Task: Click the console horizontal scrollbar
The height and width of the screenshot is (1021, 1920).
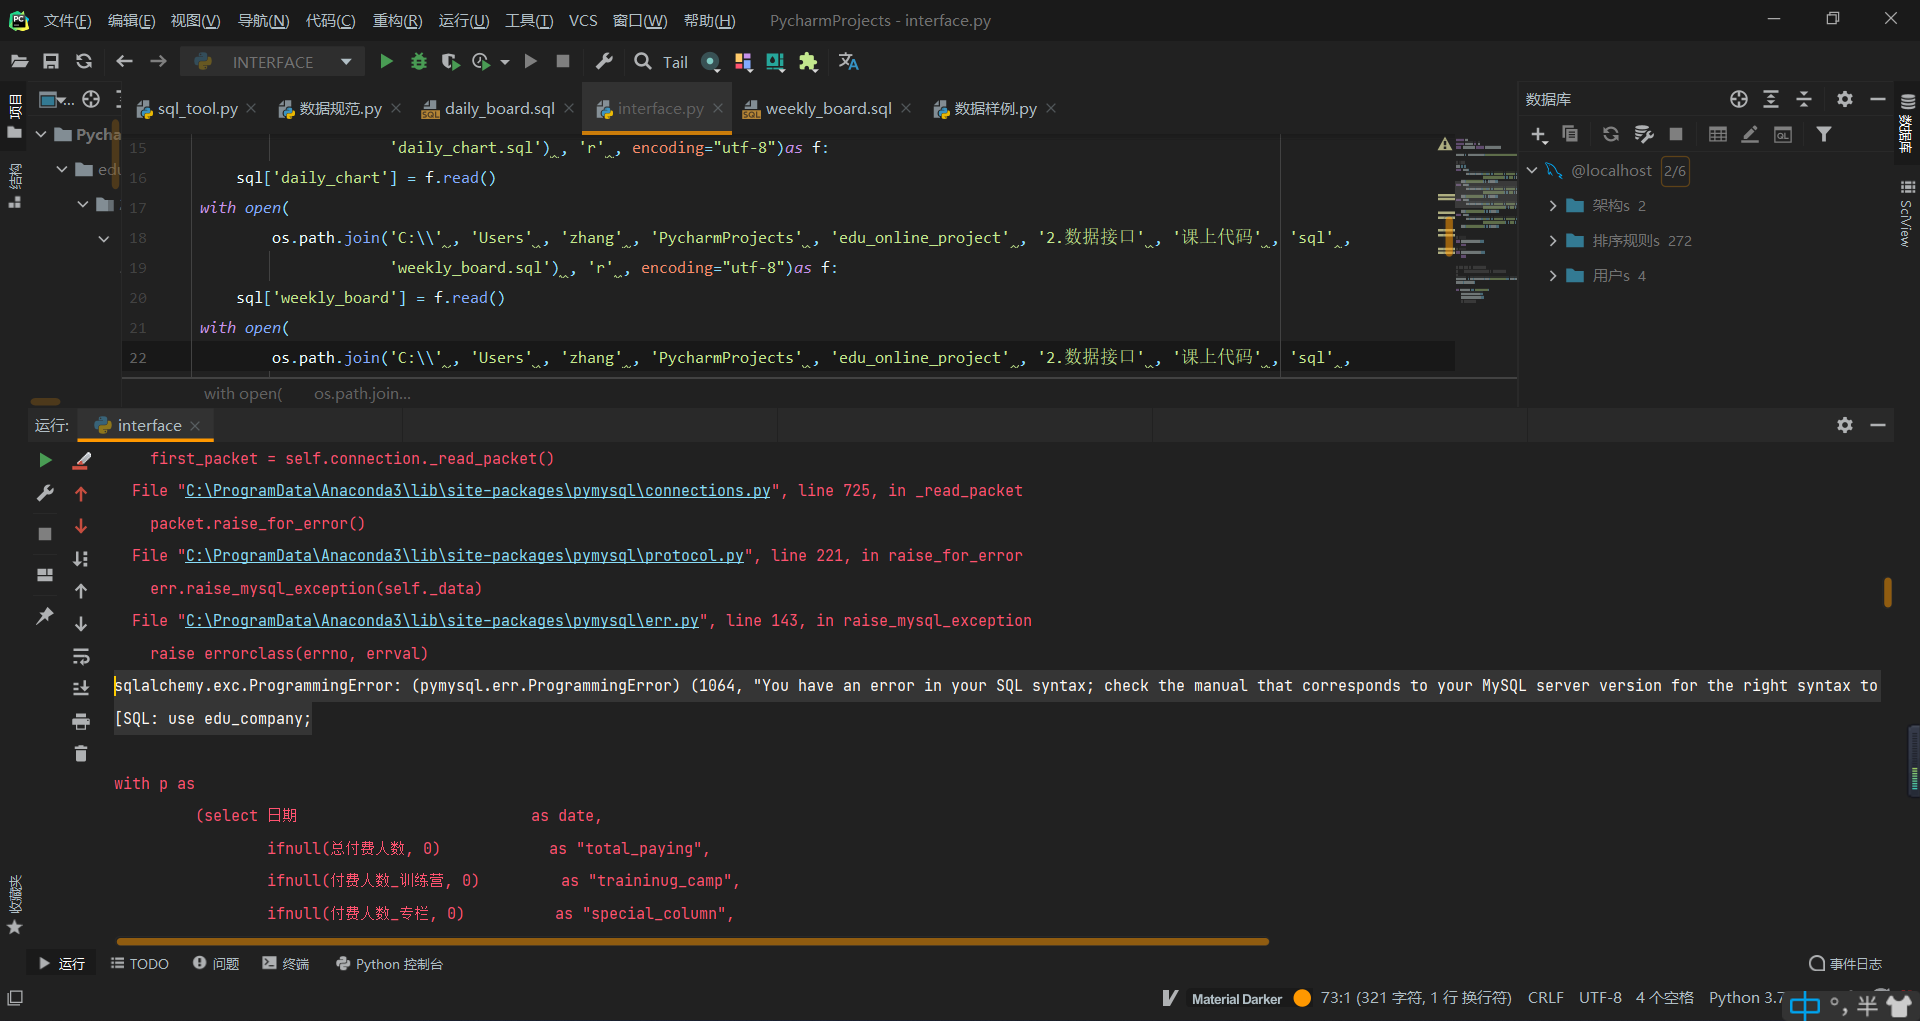Action: (692, 942)
